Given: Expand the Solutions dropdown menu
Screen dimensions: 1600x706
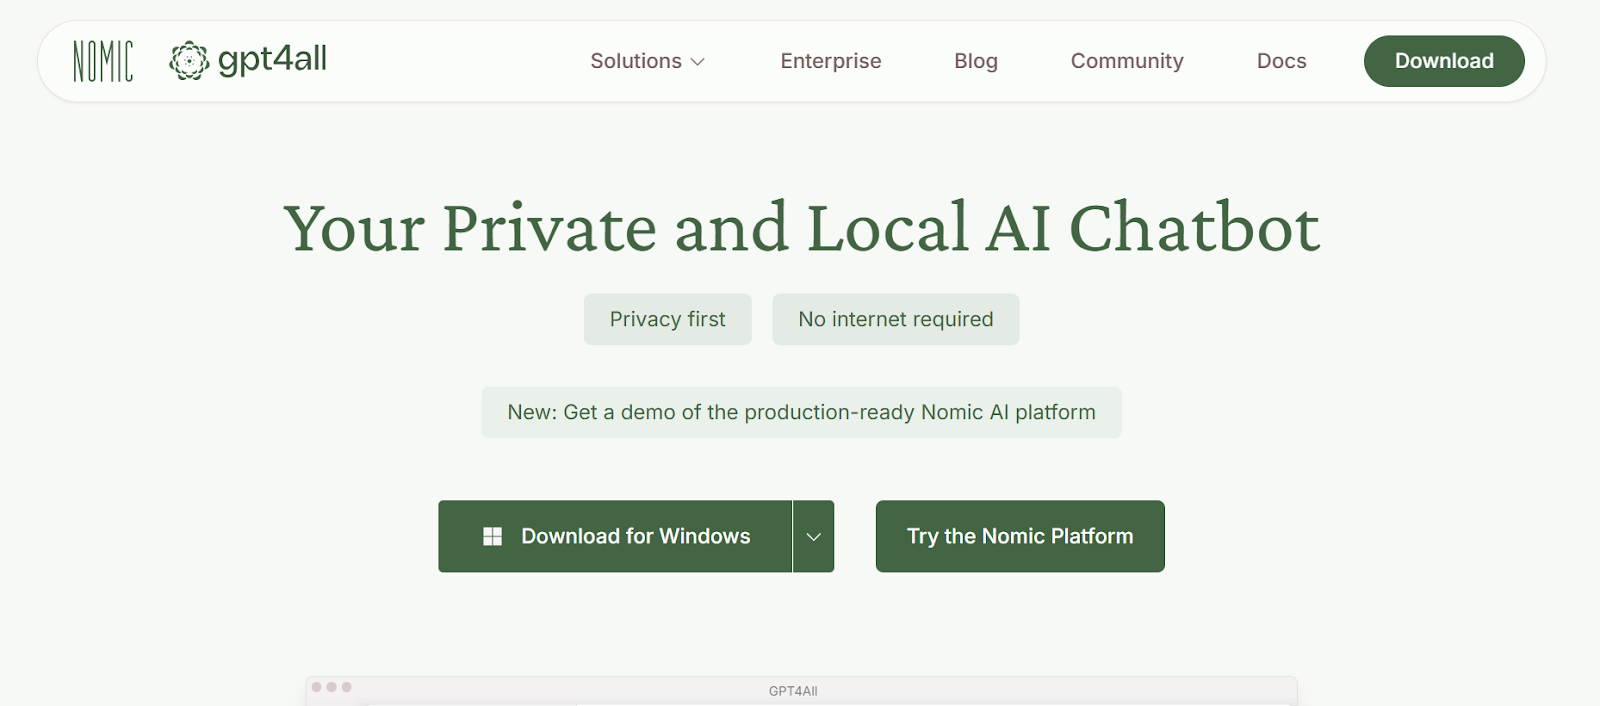Looking at the screenshot, I should (647, 61).
